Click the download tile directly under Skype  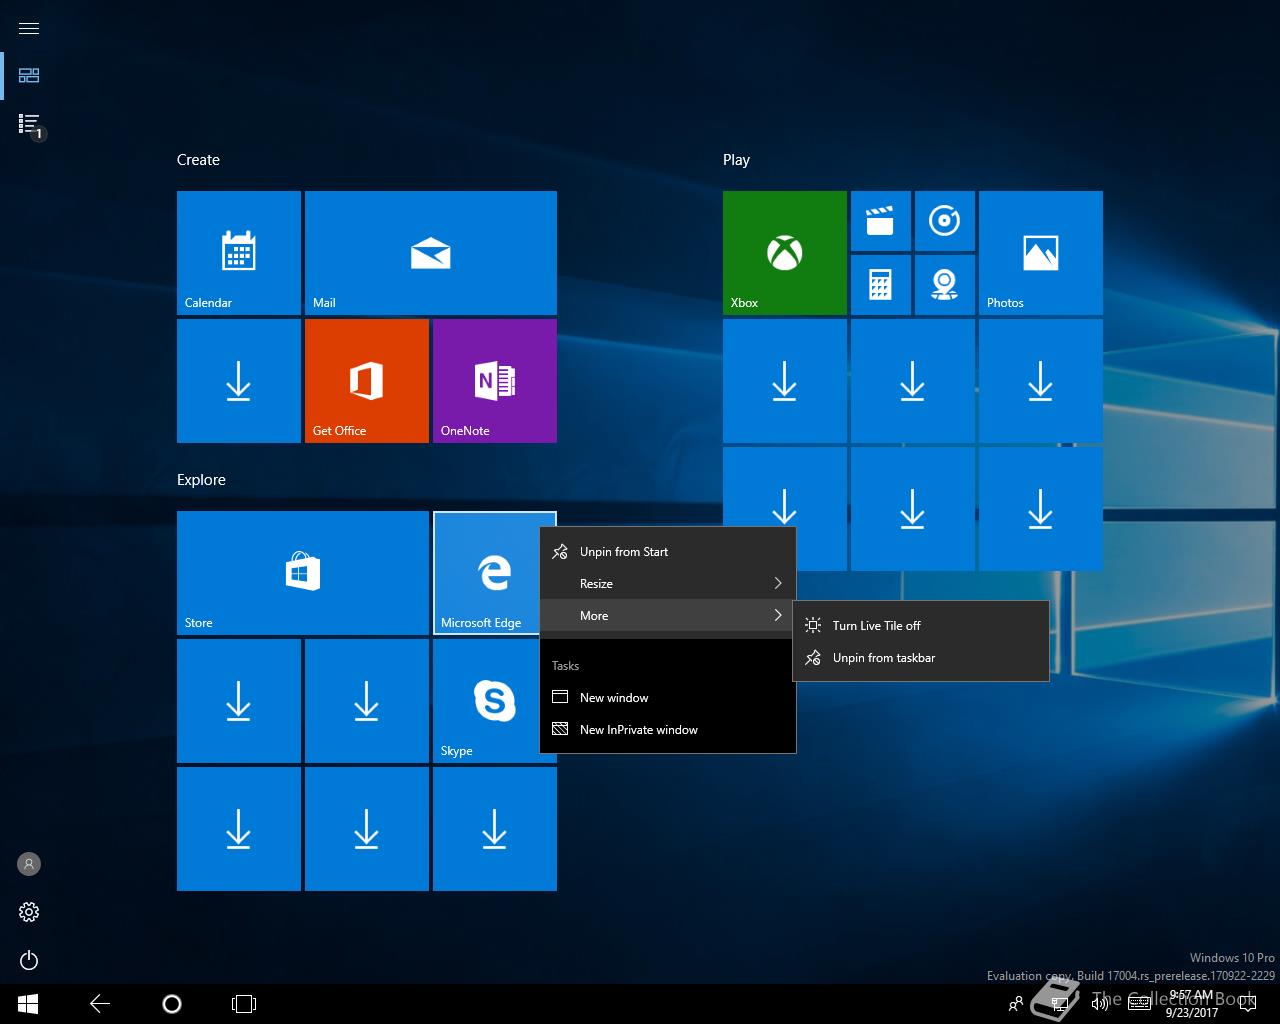coord(495,829)
